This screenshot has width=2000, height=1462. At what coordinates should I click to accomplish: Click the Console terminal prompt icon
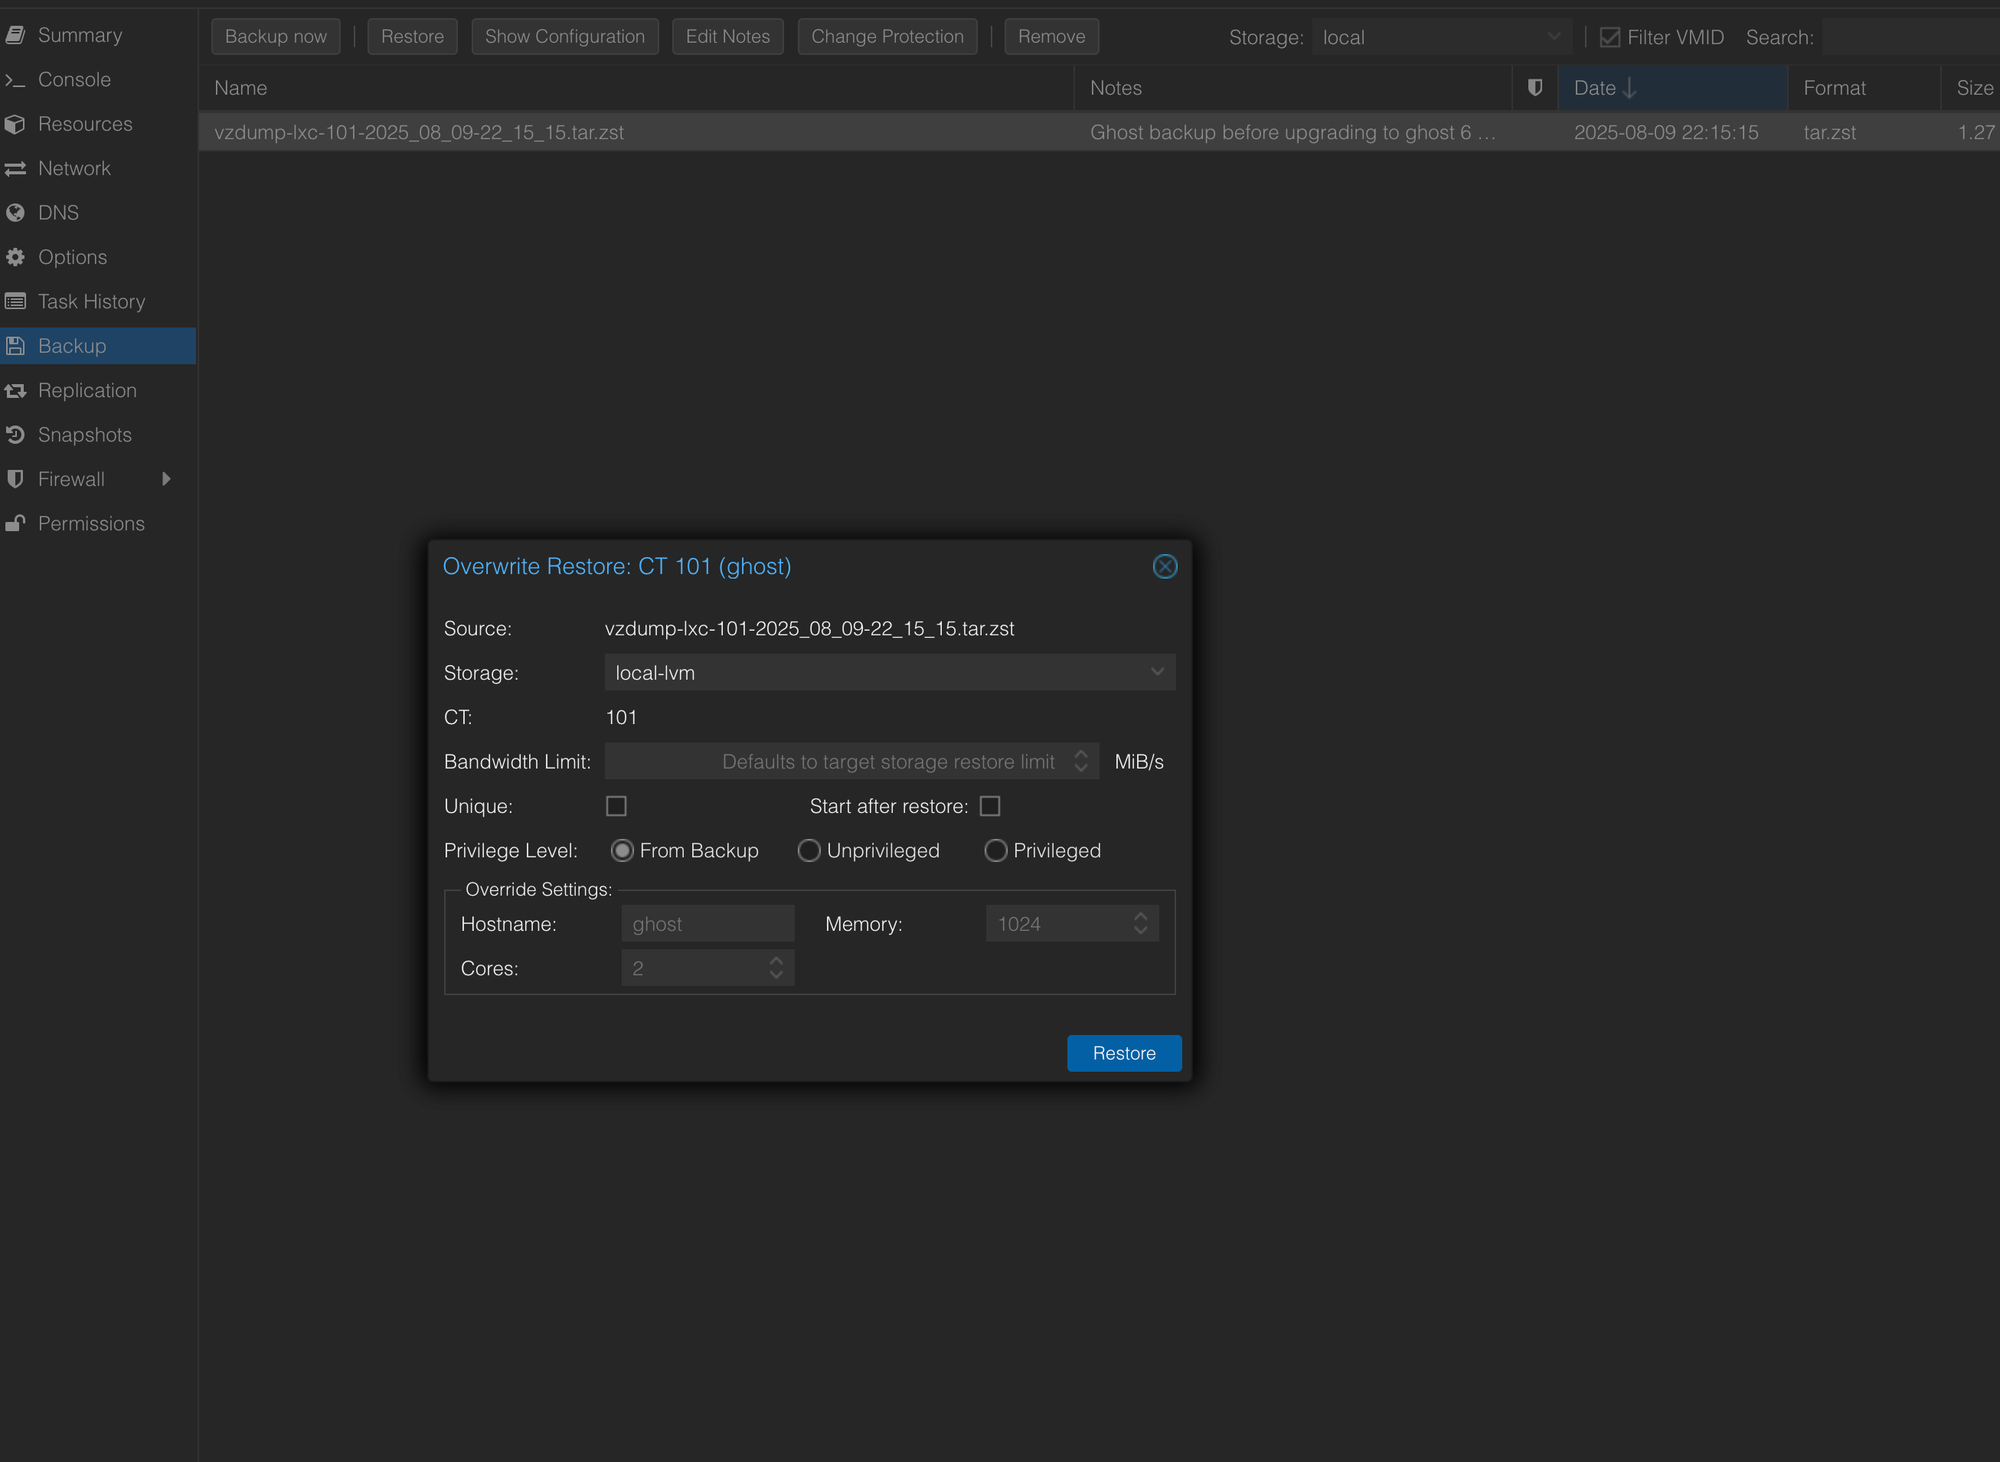click(15, 80)
